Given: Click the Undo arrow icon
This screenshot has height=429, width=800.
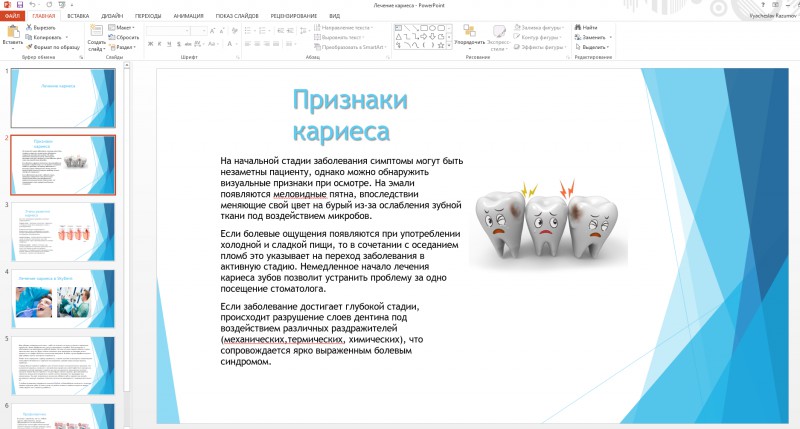Looking at the screenshot, I should (33, 5).
